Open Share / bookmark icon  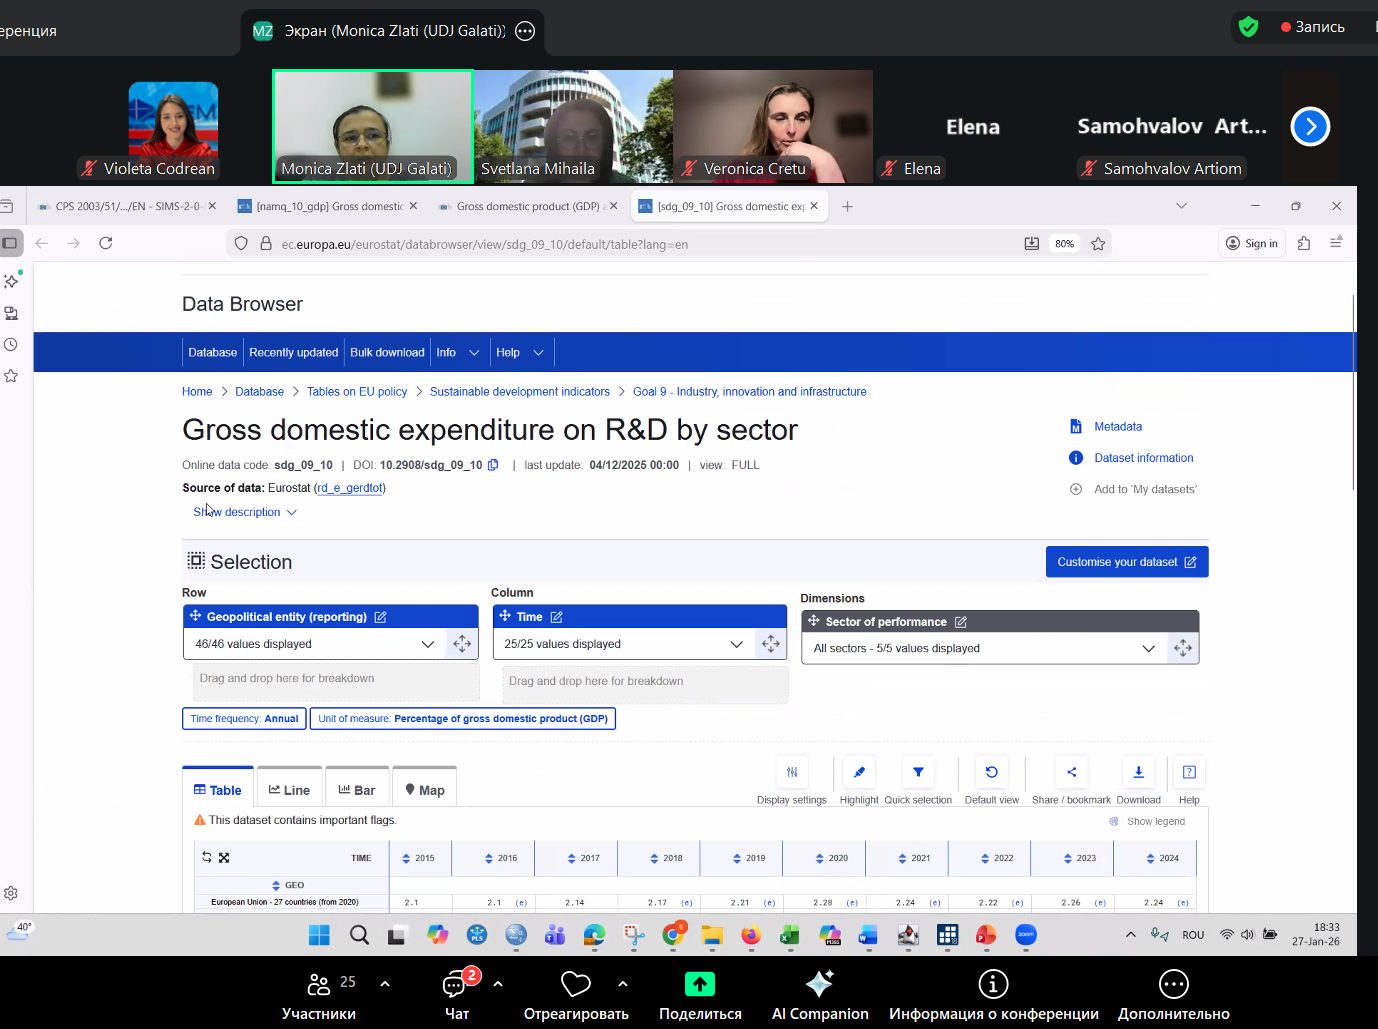[x=1071, y=772]
